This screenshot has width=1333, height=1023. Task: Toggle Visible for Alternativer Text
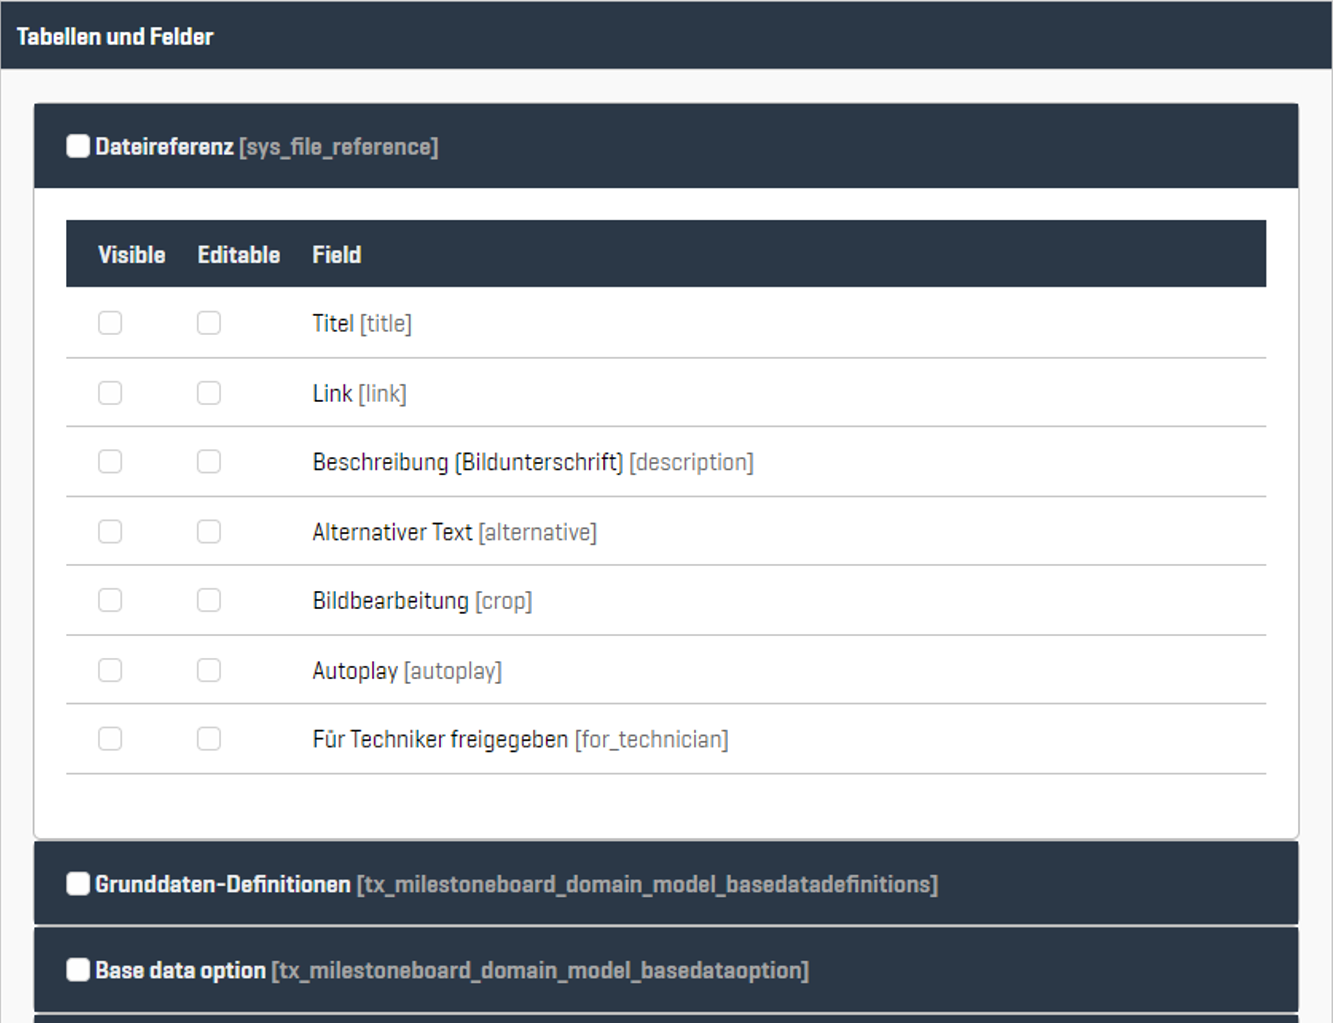coord(110,532)
